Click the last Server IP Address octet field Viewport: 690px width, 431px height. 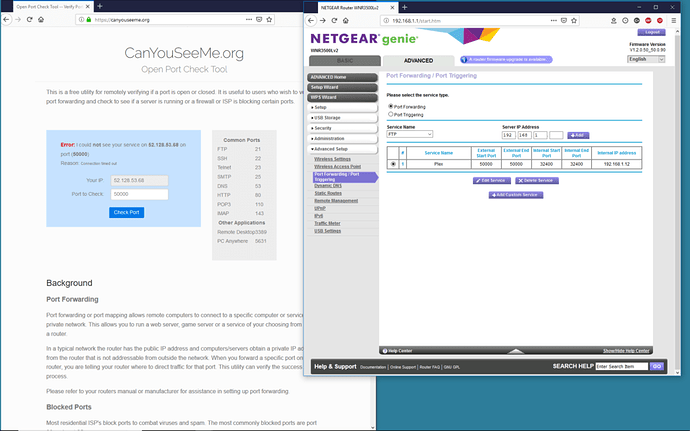pos(556,135)
